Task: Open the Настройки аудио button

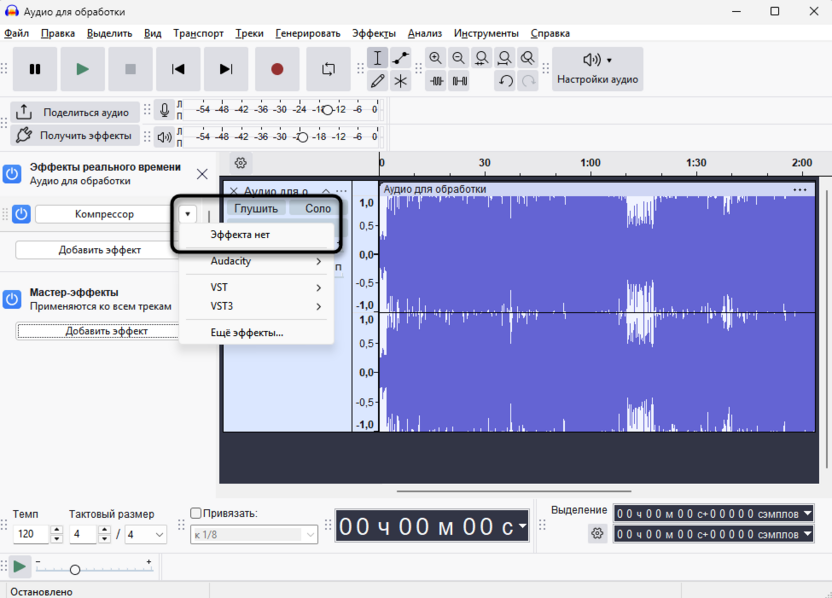Action: [x=597, y=69]
